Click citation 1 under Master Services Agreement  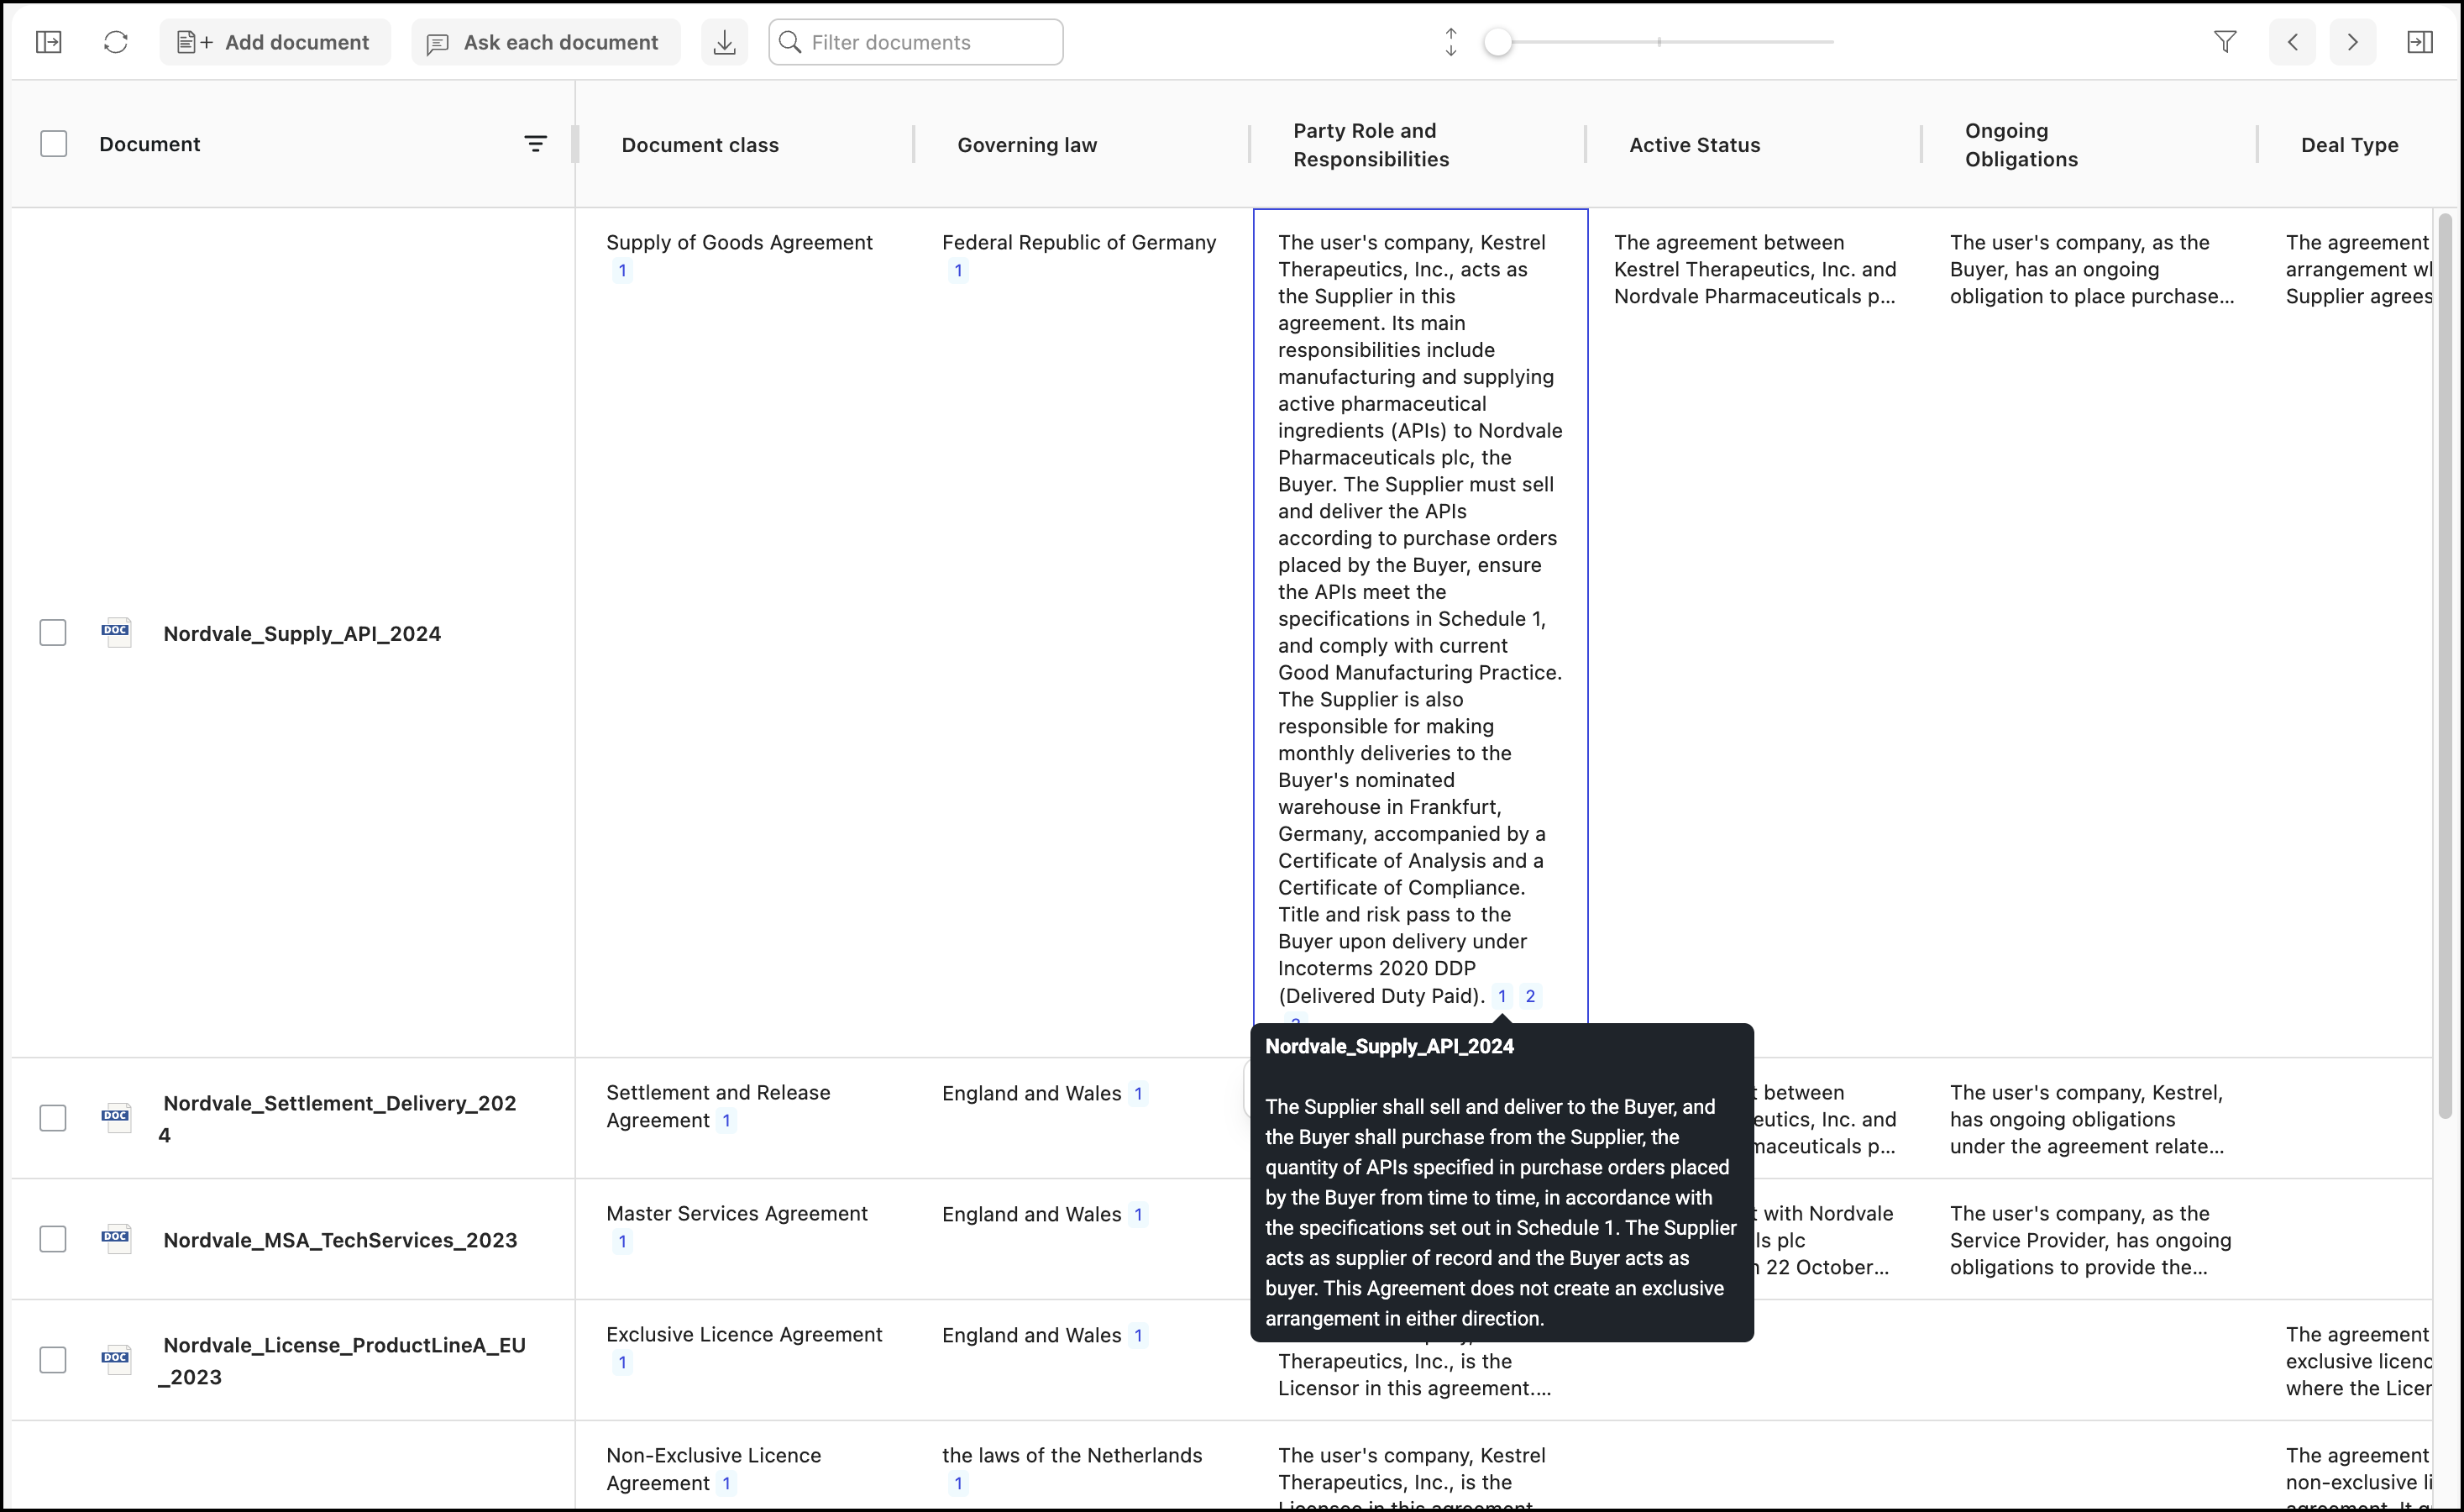click(622, 1241)
